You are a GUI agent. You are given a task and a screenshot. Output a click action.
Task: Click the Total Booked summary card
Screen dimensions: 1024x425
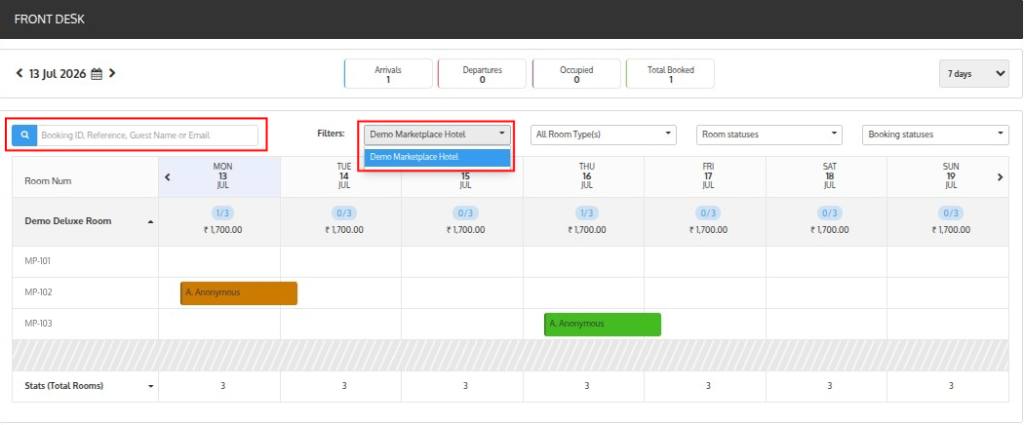670,74
